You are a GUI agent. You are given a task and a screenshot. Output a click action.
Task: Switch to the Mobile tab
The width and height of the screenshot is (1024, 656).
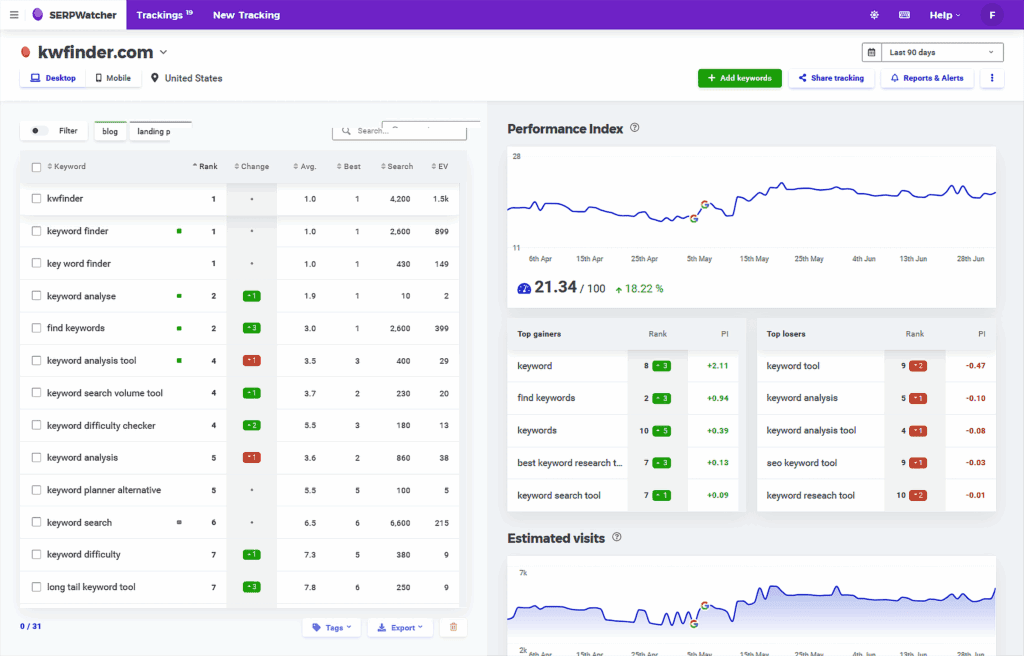tap(113, 78)
